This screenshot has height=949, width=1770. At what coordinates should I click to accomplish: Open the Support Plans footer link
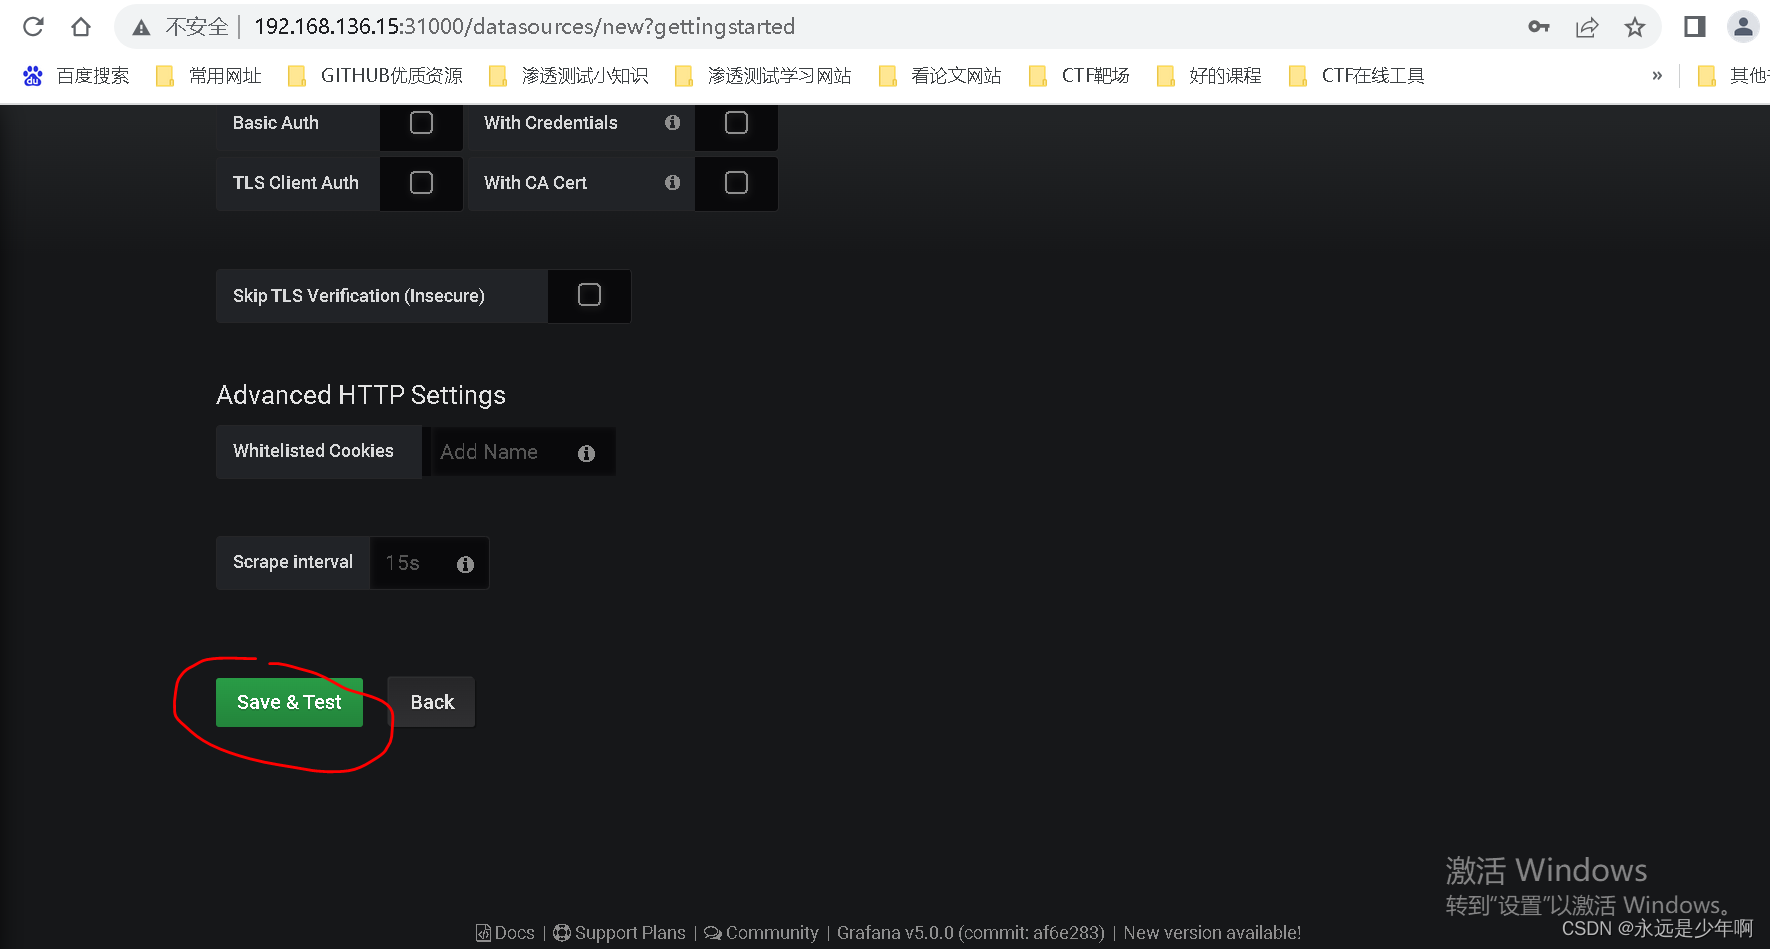619,933
